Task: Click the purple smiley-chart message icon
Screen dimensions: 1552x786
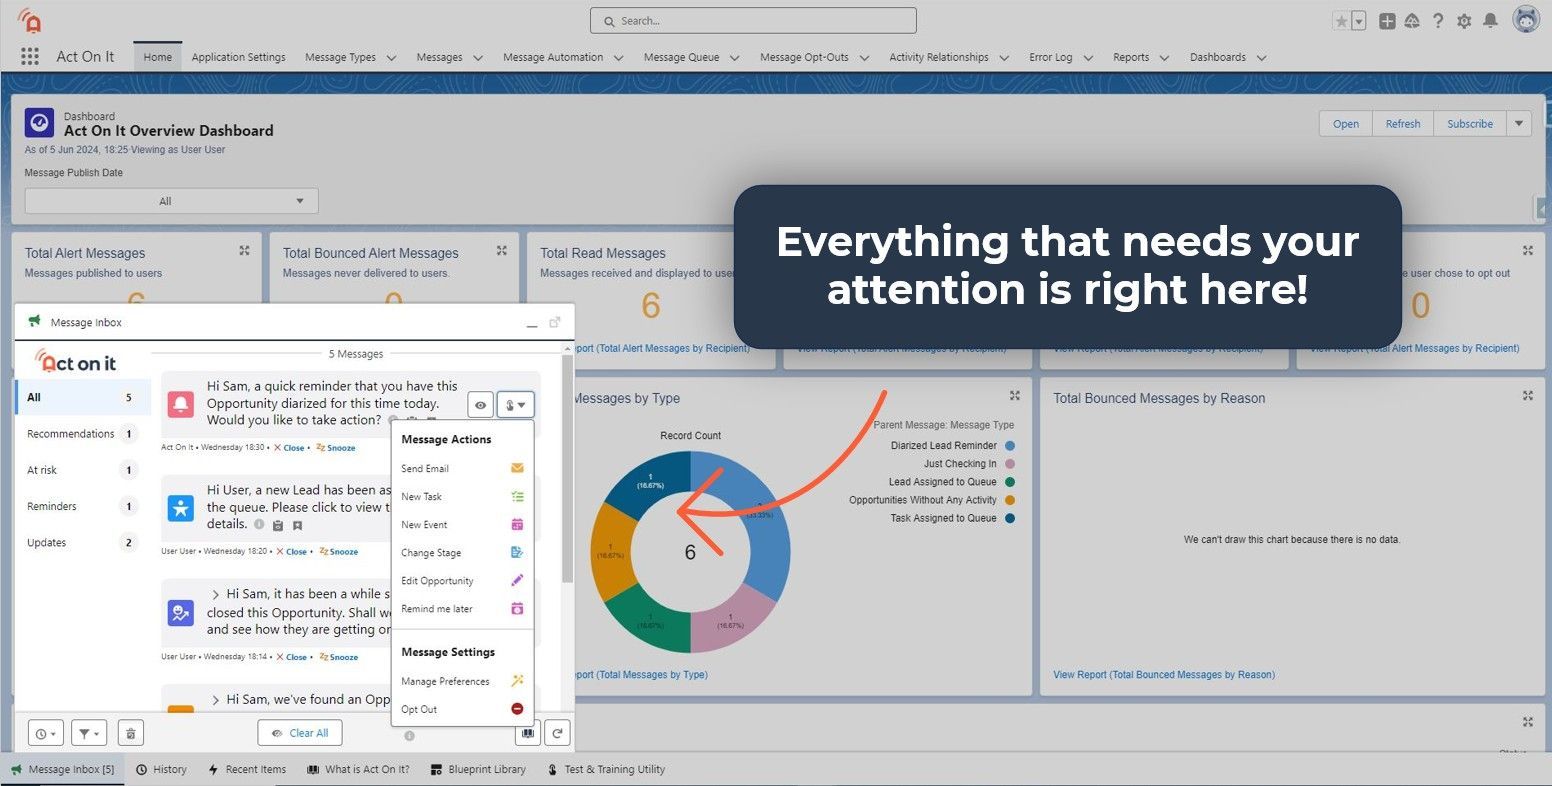Action: coord(181,612)
